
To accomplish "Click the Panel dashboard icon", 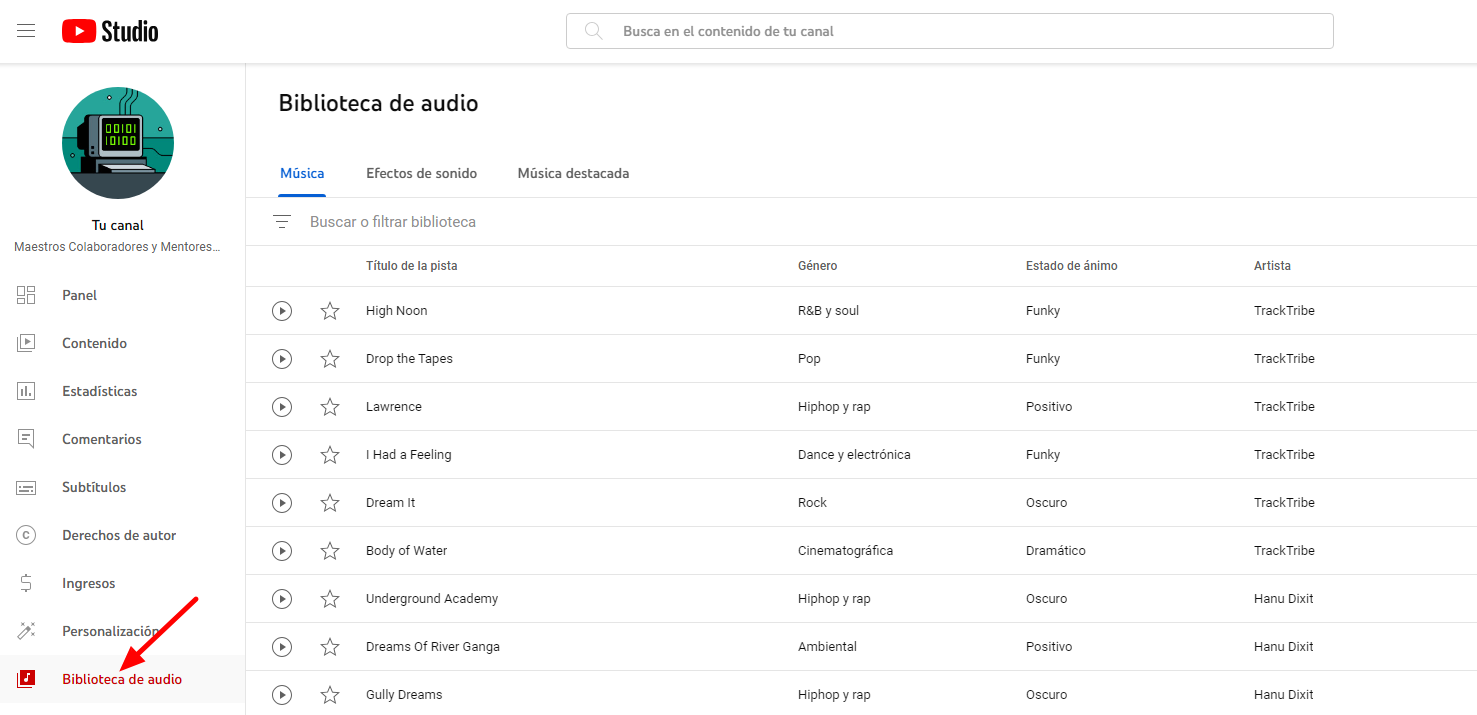I will 26,295.
